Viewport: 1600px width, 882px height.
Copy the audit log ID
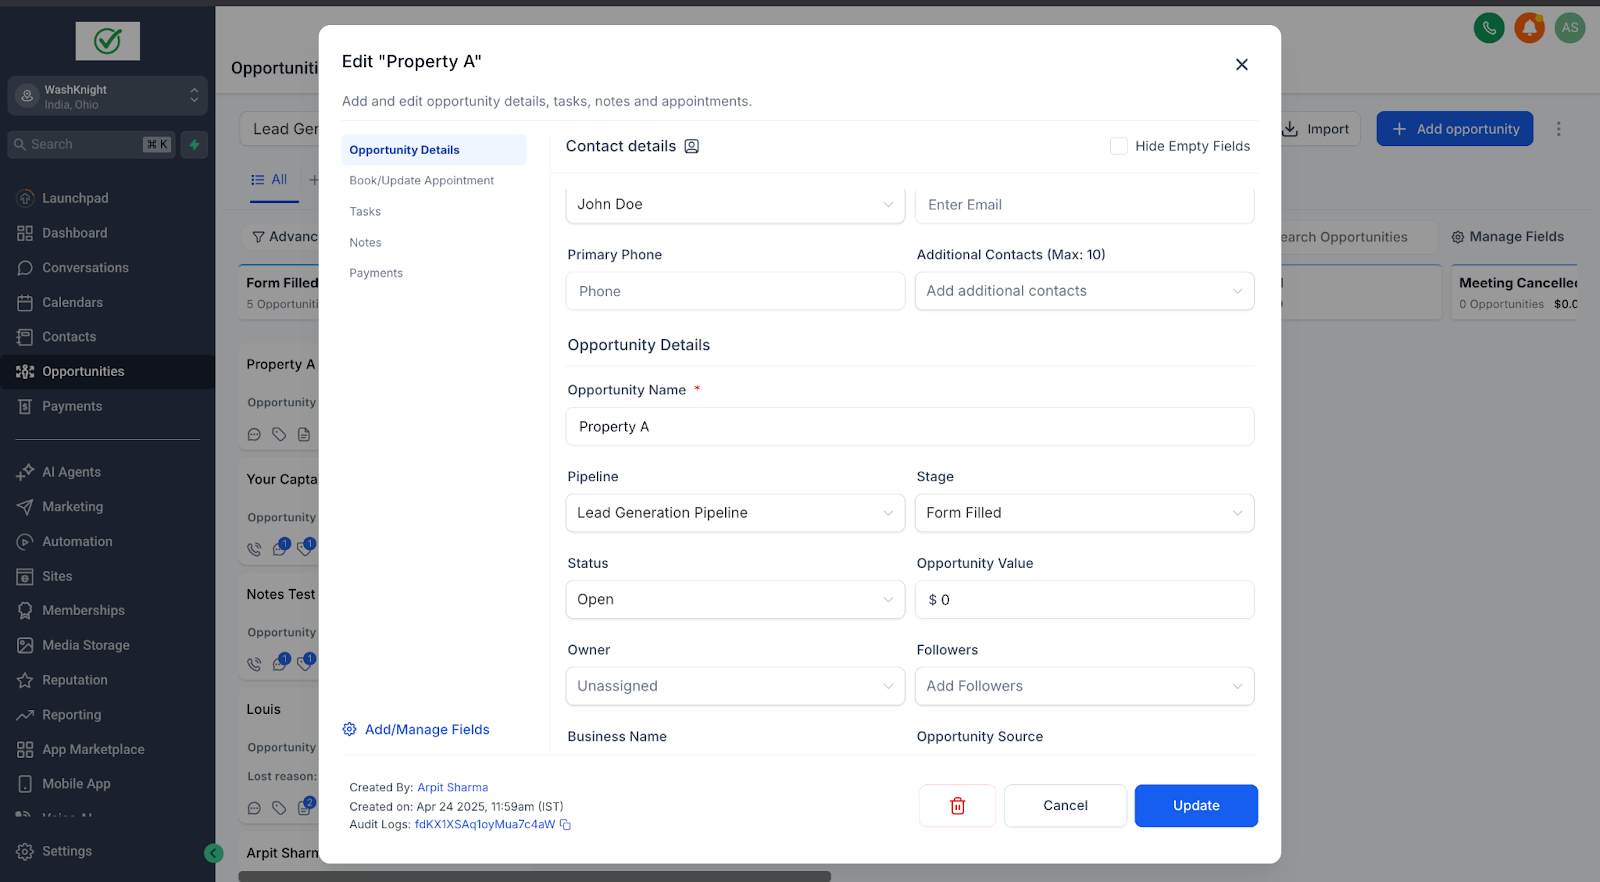click(x=565, y=825)
